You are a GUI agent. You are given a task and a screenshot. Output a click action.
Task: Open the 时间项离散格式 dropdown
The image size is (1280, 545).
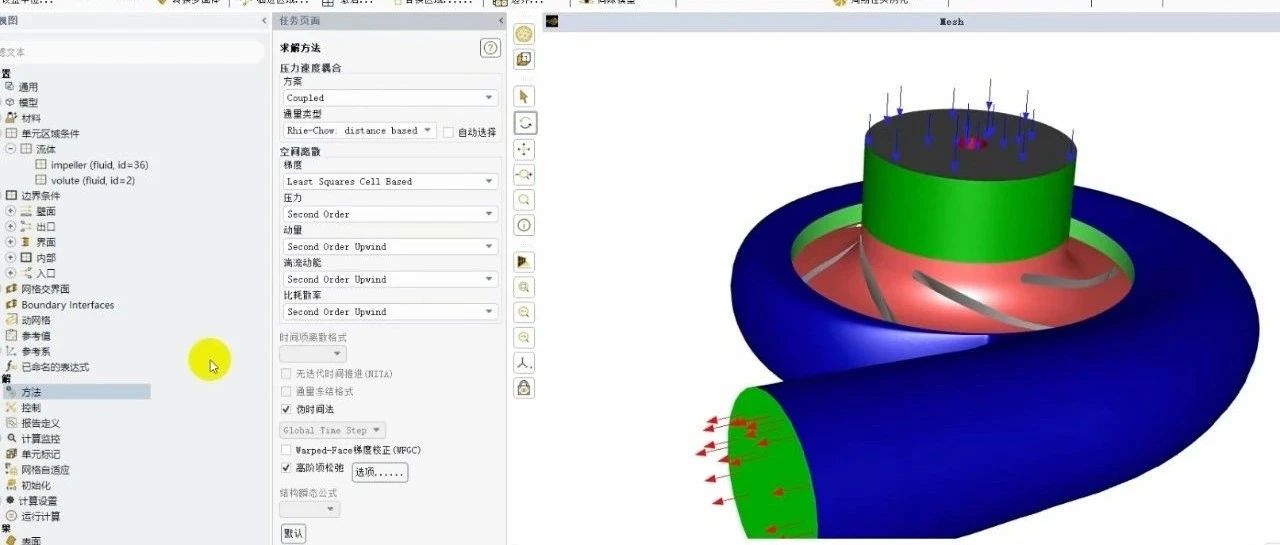(x=313, y=354)
